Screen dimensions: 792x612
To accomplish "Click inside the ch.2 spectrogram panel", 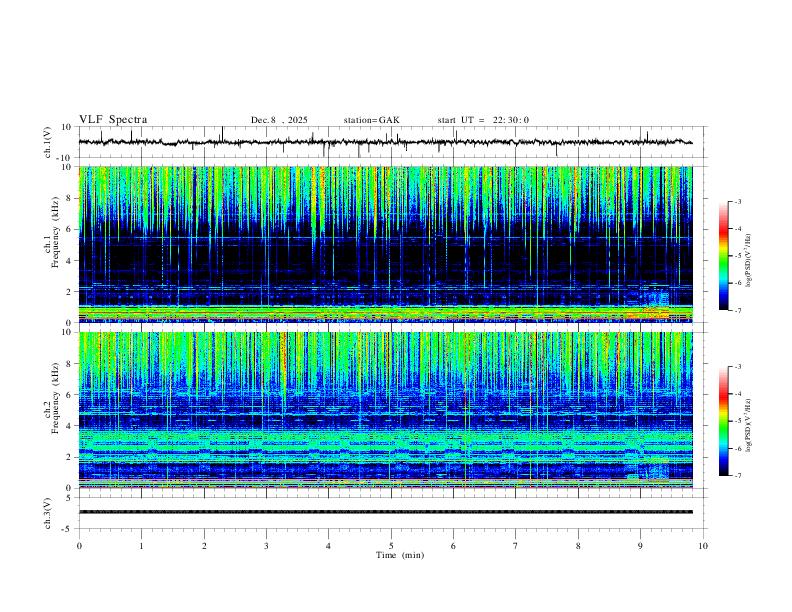I will tap(385, 410).
